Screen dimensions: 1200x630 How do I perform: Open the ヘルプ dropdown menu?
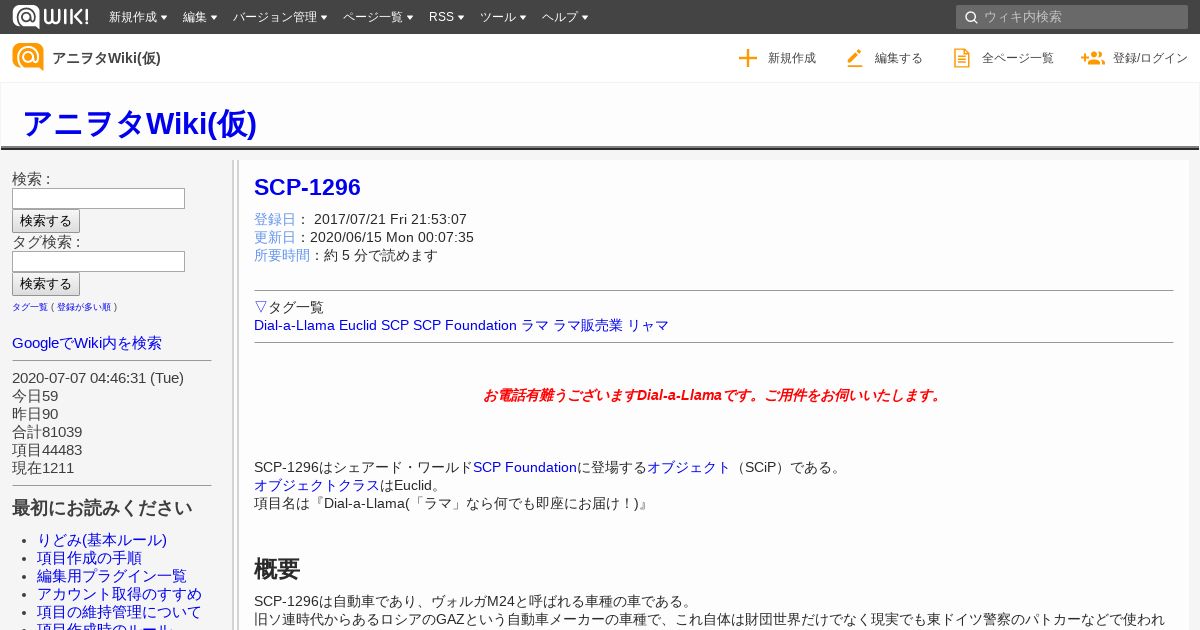(x=565, y=17)
